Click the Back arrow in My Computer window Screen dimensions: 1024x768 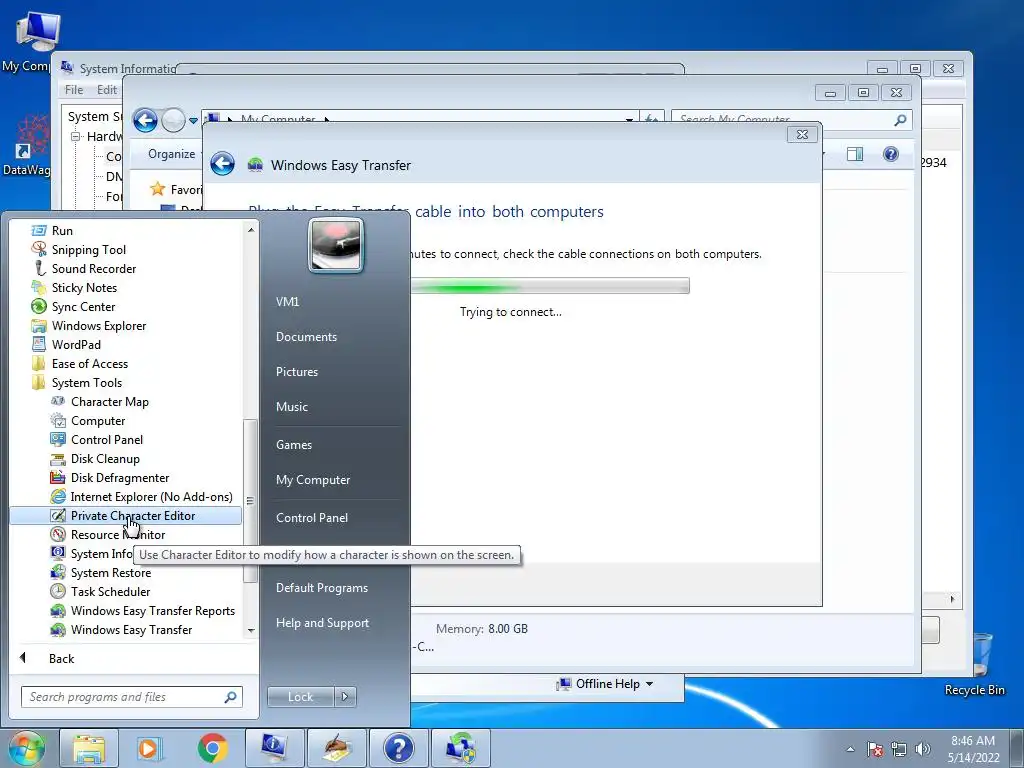pos(145,120)
